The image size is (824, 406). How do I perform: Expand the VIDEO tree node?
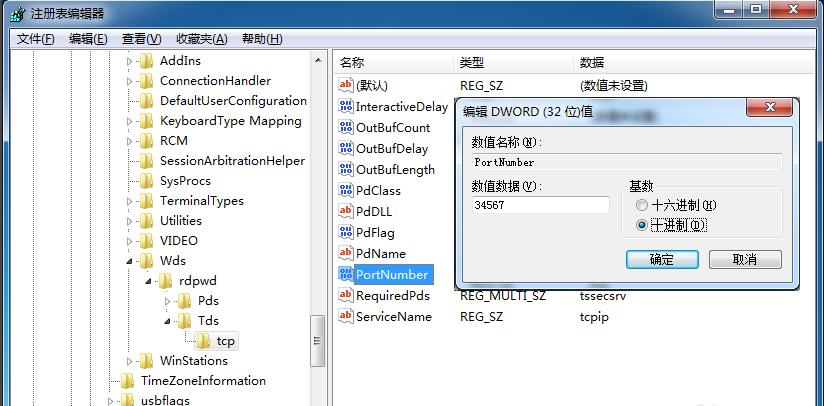tap(130, 241)
